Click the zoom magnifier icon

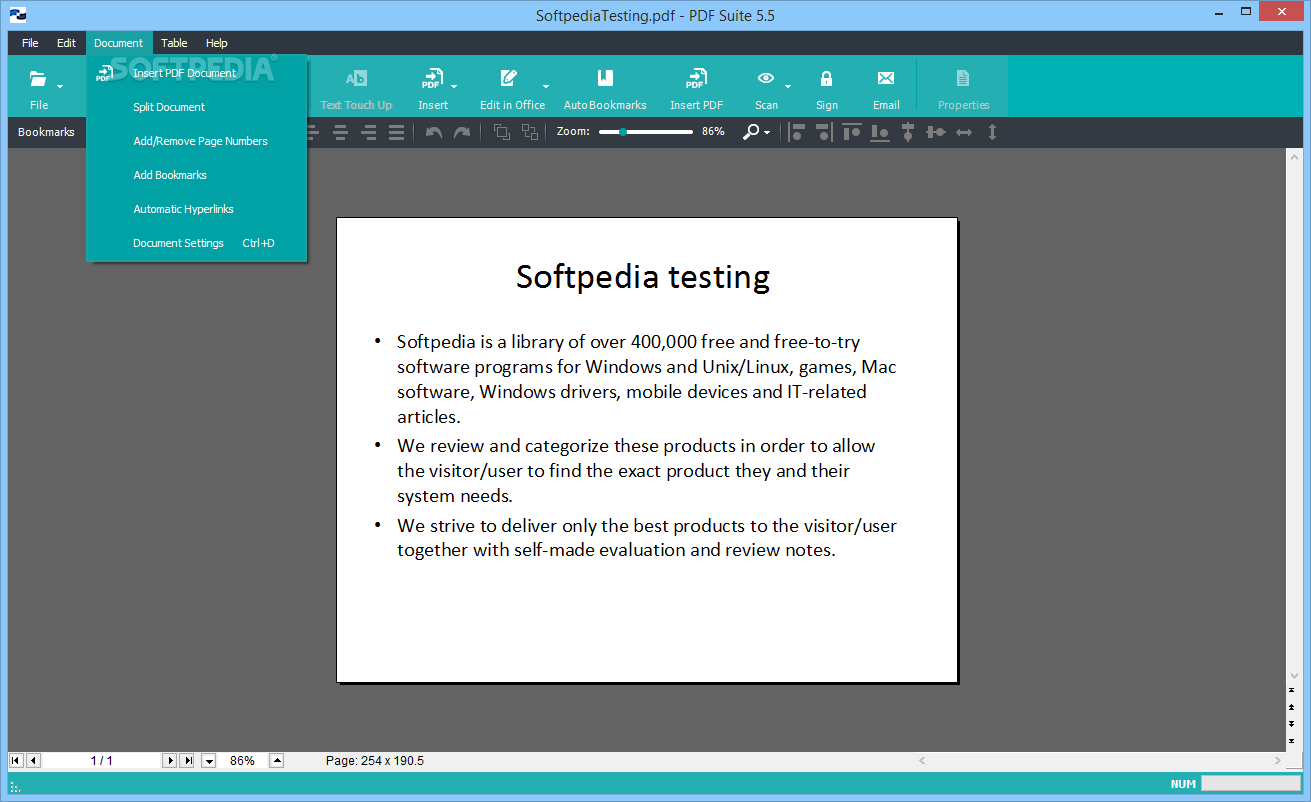(x=751, y=132)
